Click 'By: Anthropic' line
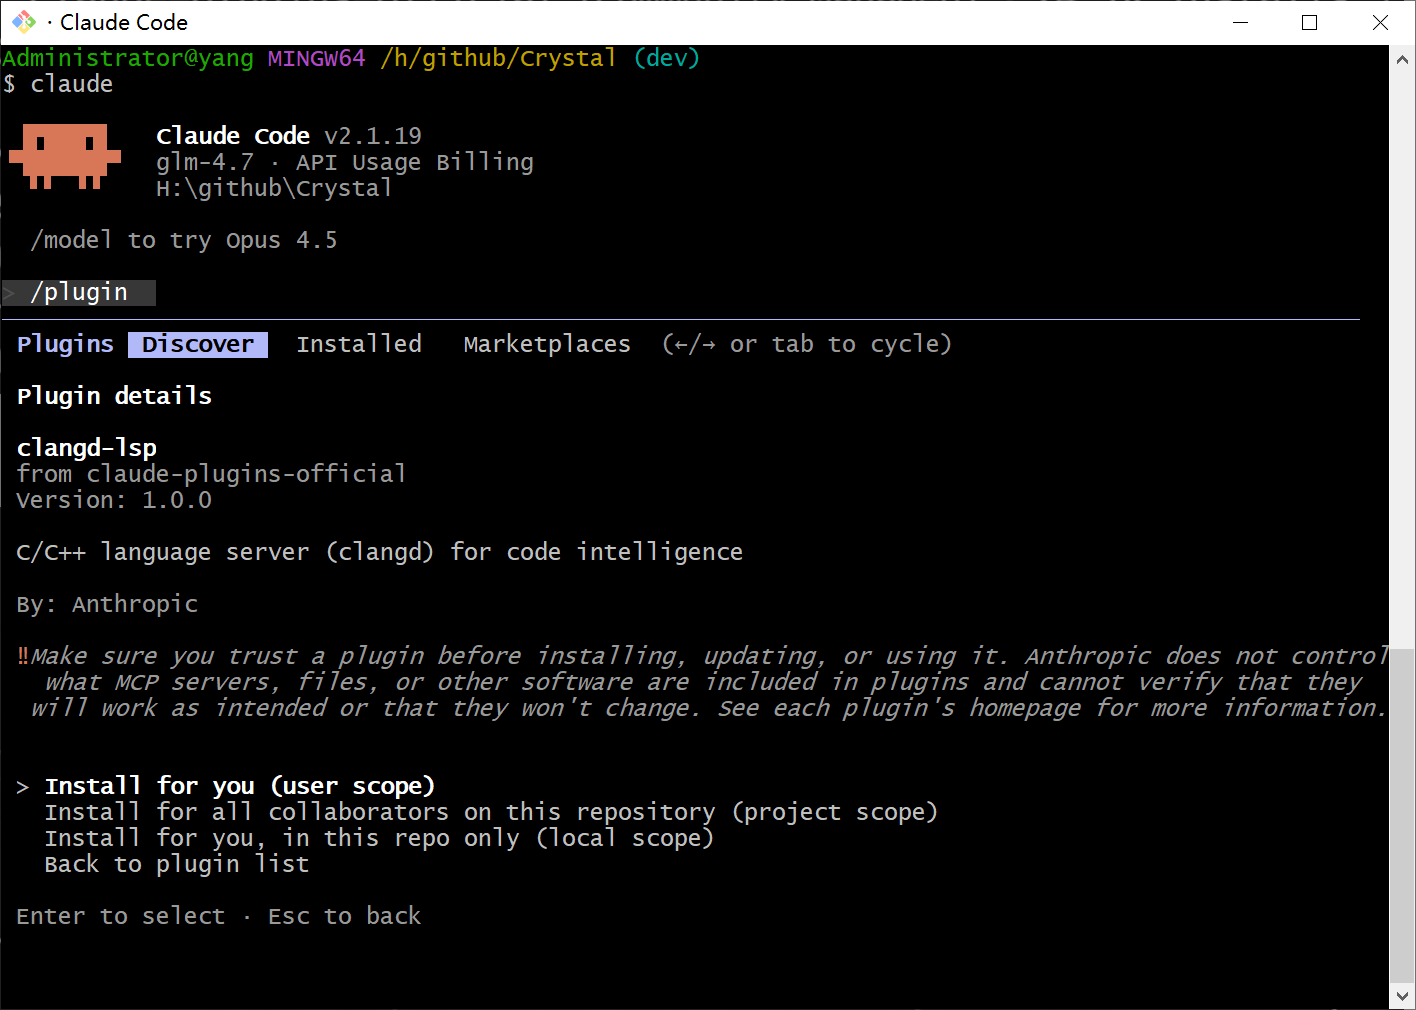 point(107,604)
